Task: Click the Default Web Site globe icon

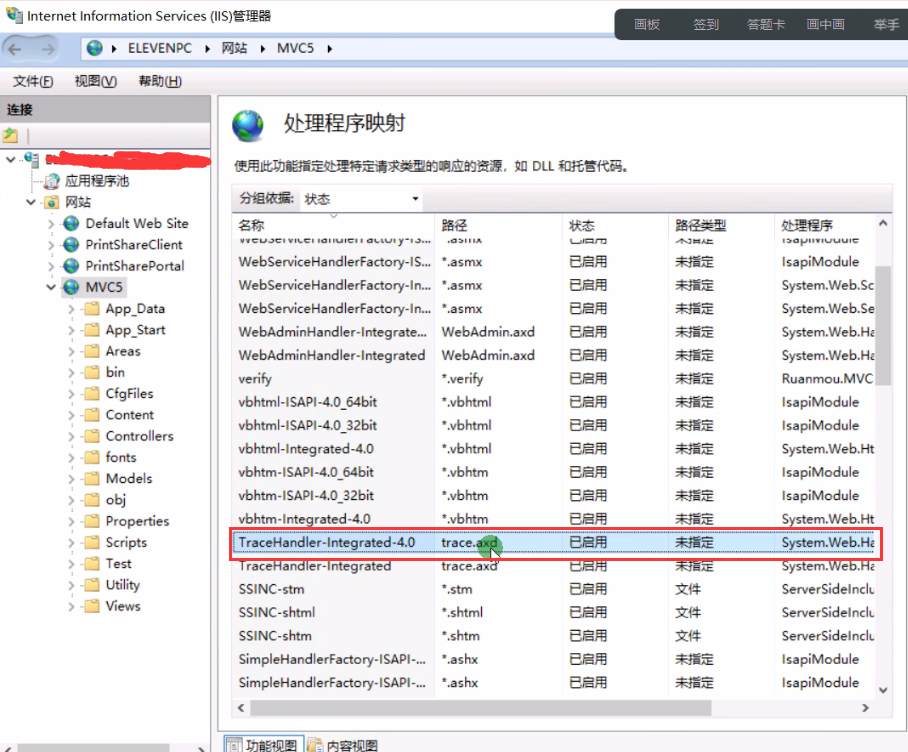Action: coord(71,223)
